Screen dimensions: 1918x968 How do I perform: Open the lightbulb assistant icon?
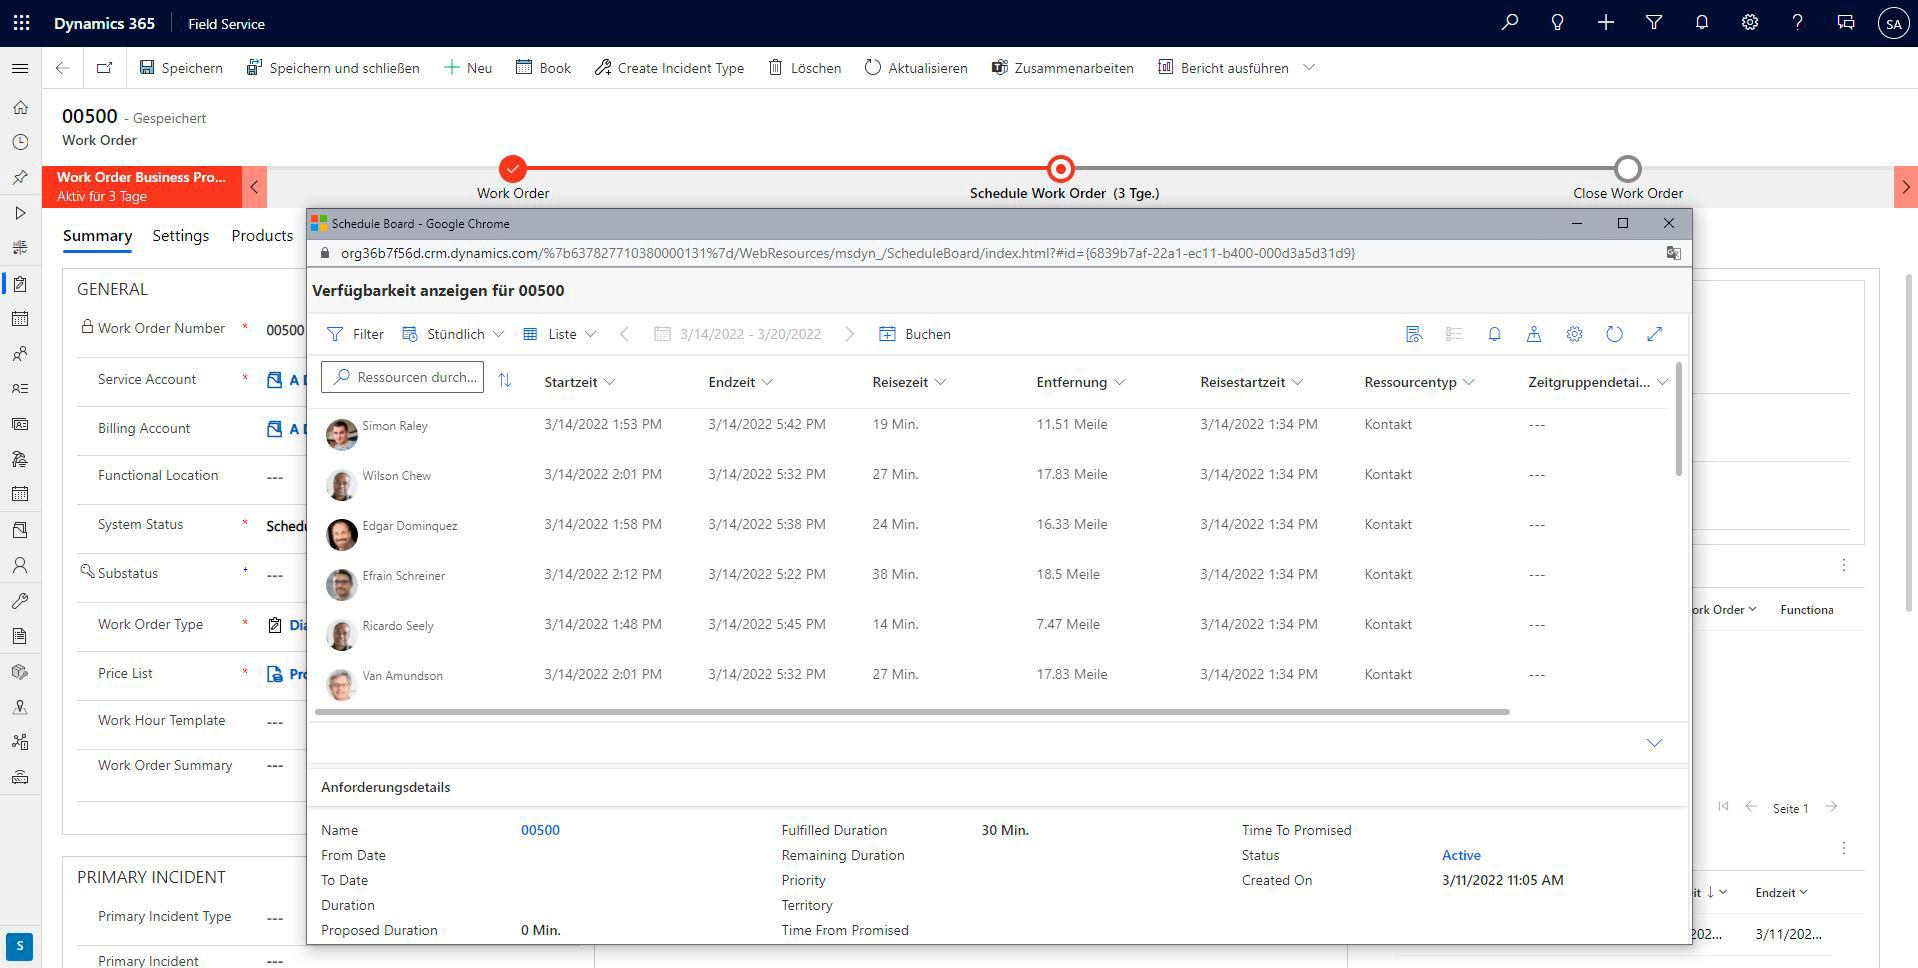[1557, 23]
